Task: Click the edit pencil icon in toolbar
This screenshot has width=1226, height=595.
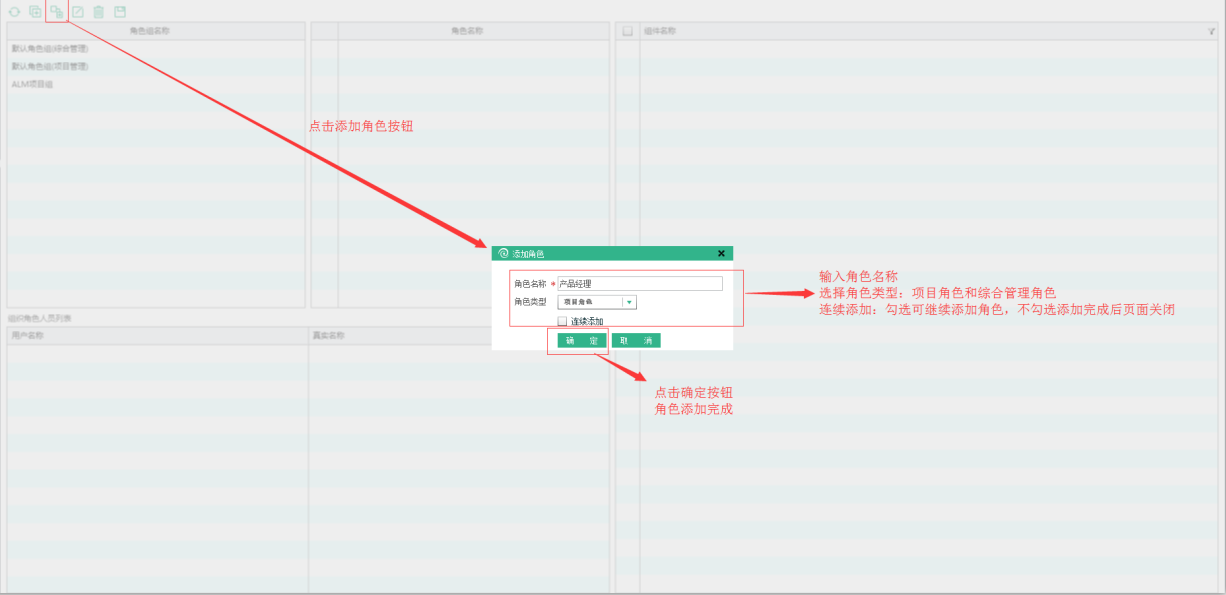Action: 78,12
